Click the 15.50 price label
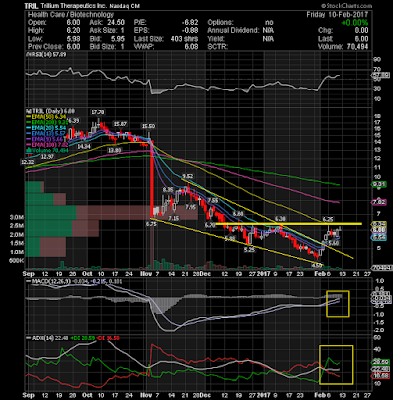This screenshot has height=400, width=393. coord(149,126)
